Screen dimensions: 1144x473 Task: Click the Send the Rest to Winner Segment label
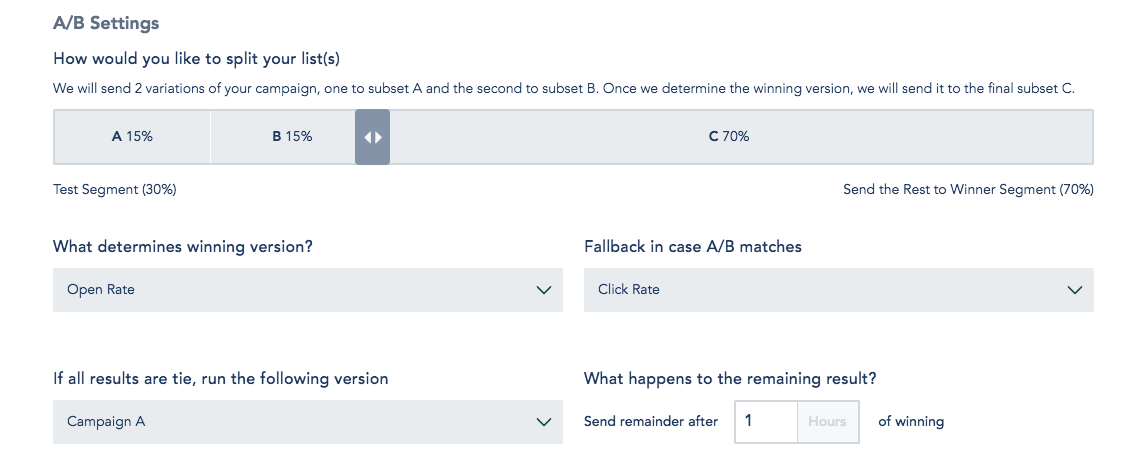pos(968,189)
